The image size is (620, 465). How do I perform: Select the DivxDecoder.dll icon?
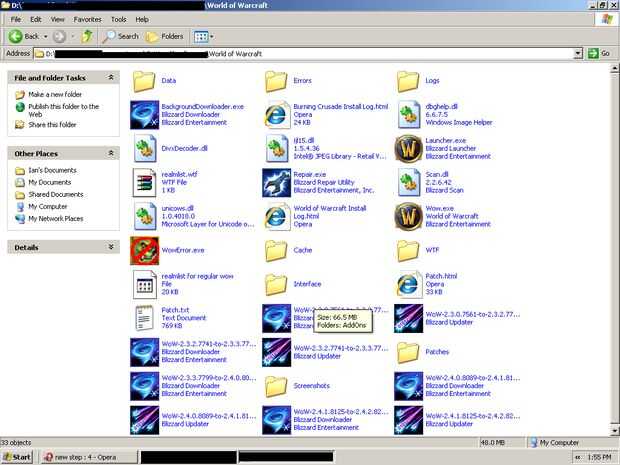(144, 148)
